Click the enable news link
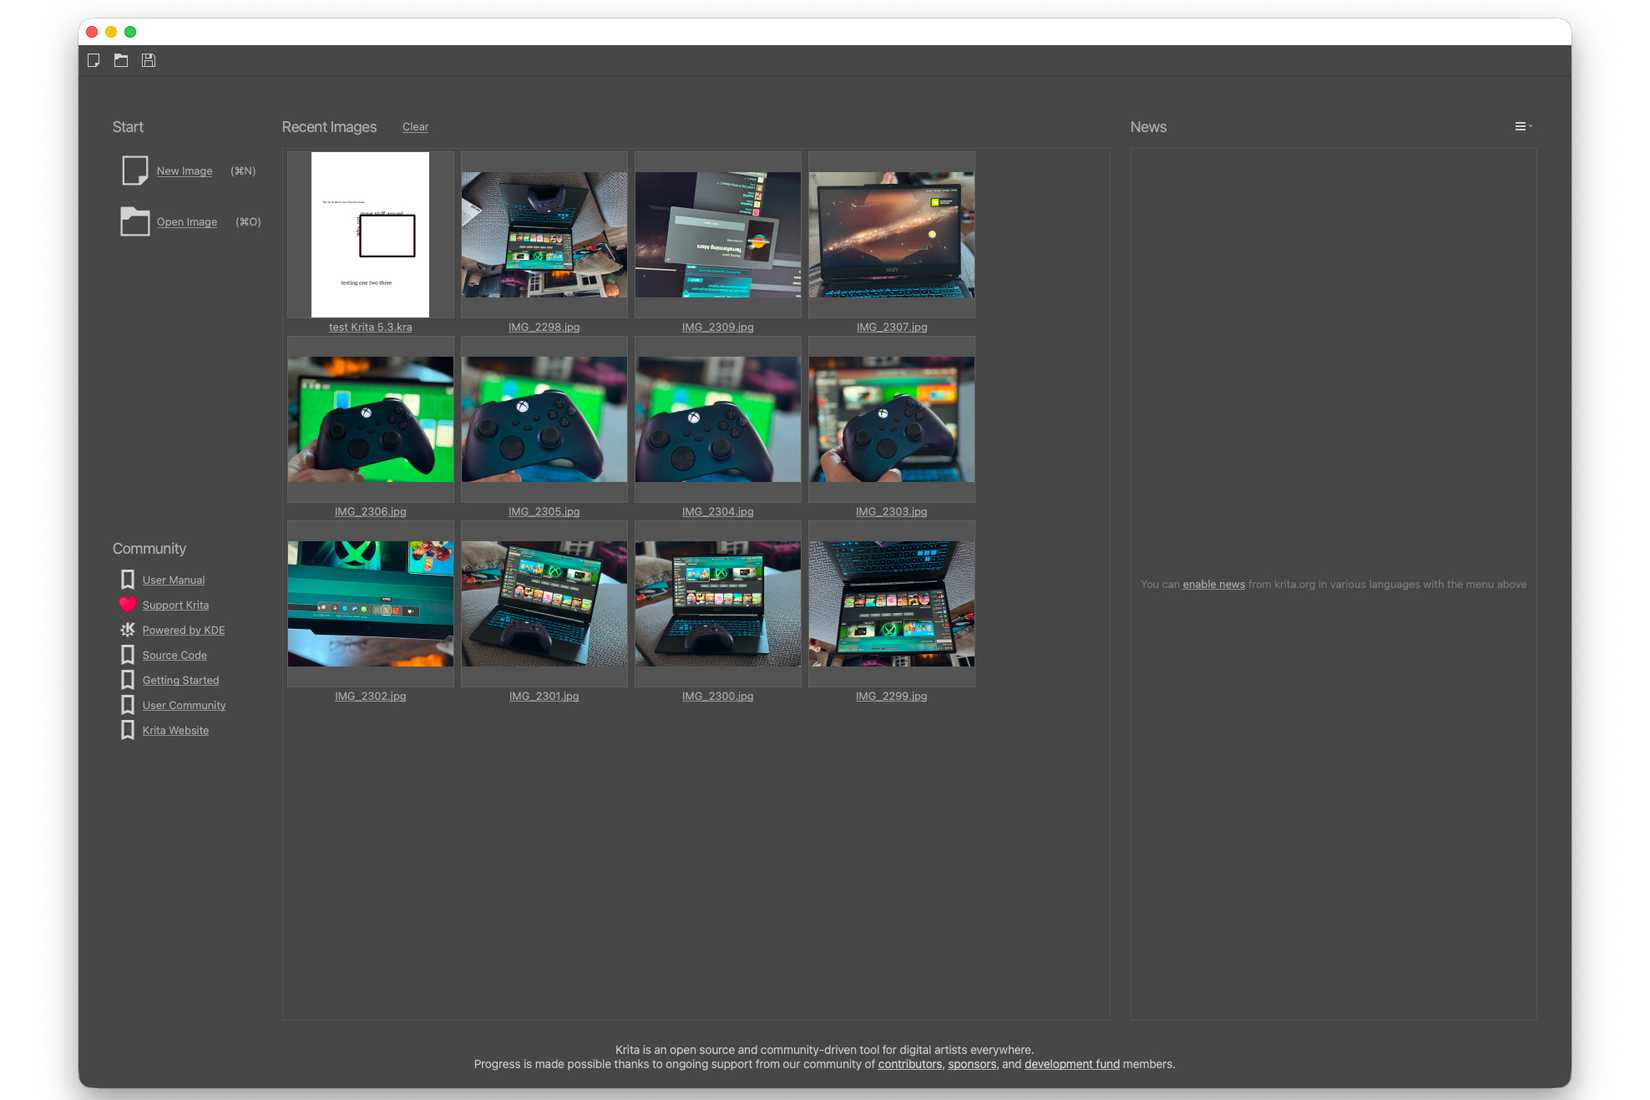Screen dimensions: 1650x1100 coord(1212,584)
